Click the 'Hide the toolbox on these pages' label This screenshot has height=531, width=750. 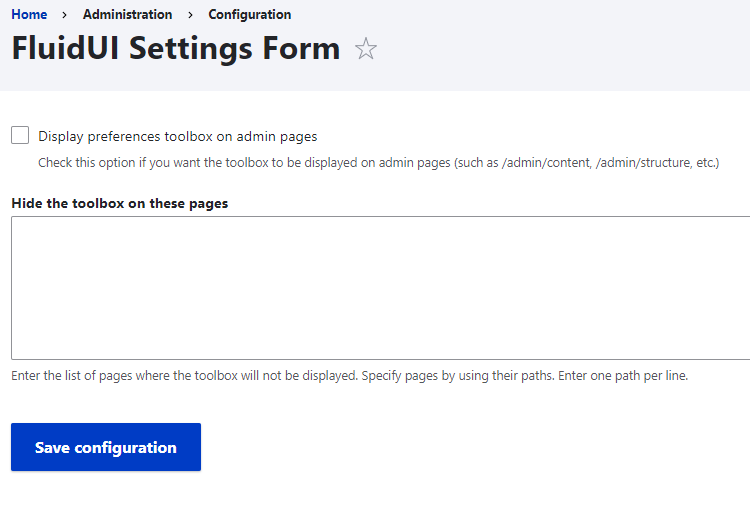(x=119, y=203)
